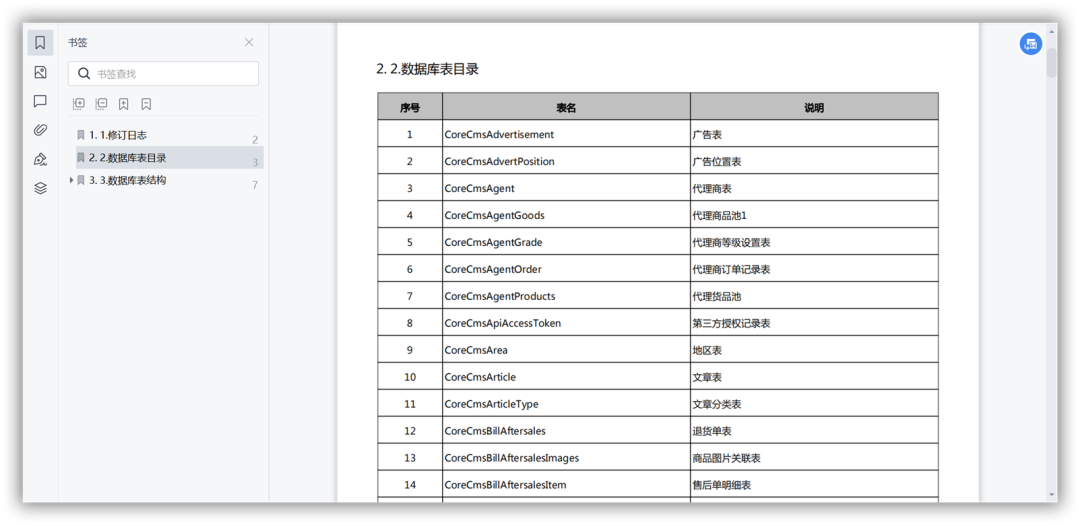Select bookmark 1. 1.修订日志
The image size is (1080, 525).
click(x=169, y=136)
